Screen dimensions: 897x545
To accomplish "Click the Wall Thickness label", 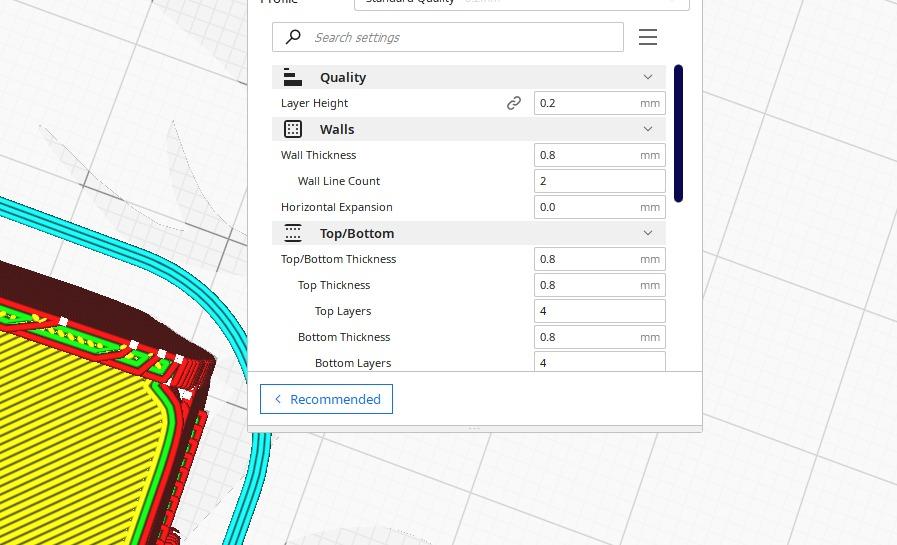I will pos(318,155).
